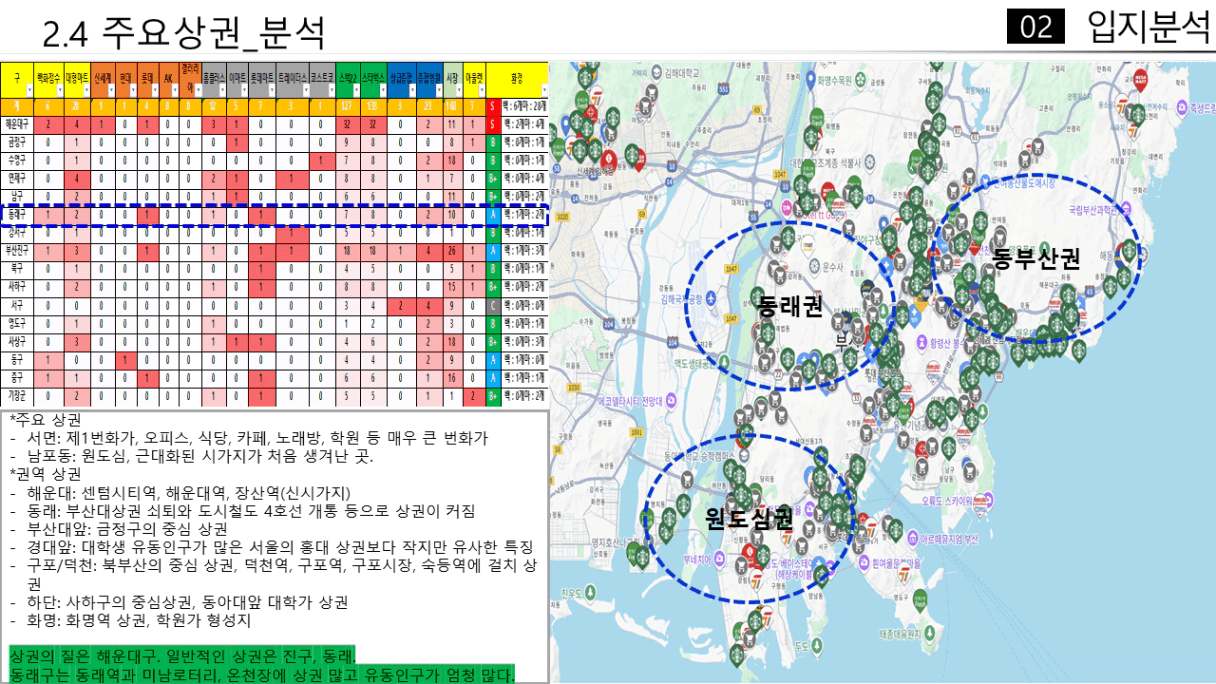Click the 원도심권 label on the map

pos(749,518)
